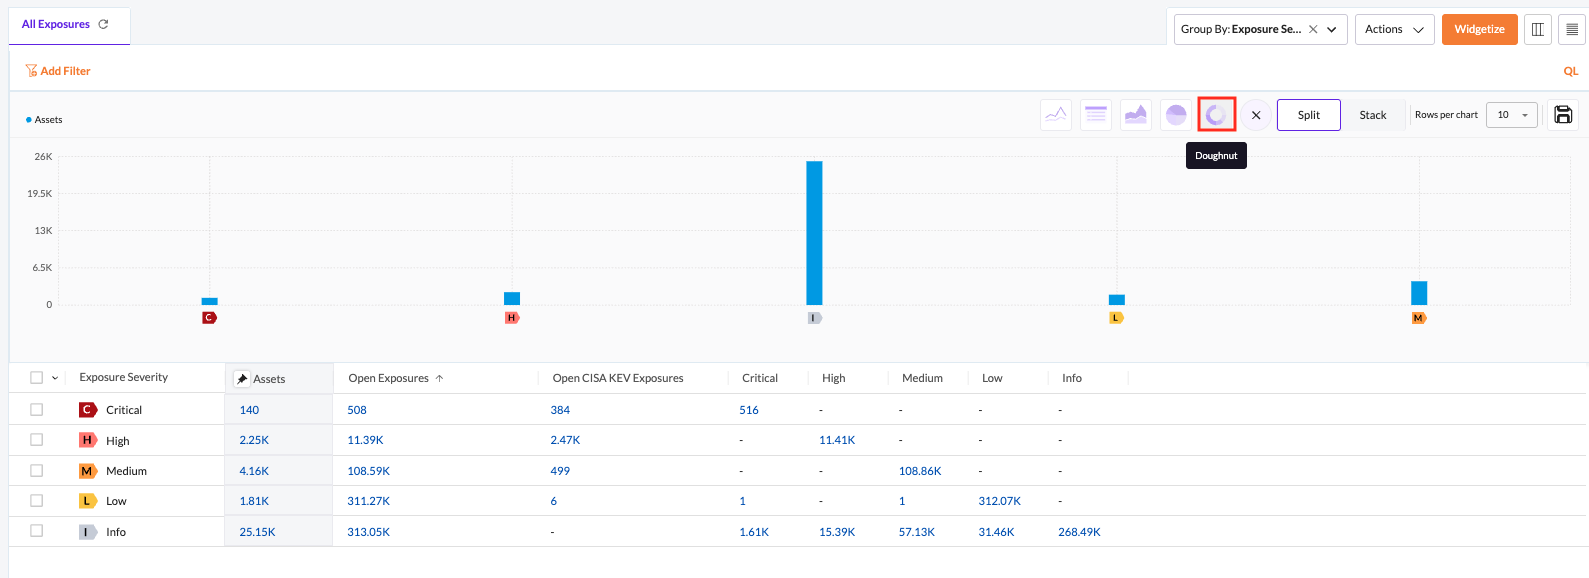Click the Medium severity badge in the table
Viewport: 1589px width, 578px height.
pos(88,471)
